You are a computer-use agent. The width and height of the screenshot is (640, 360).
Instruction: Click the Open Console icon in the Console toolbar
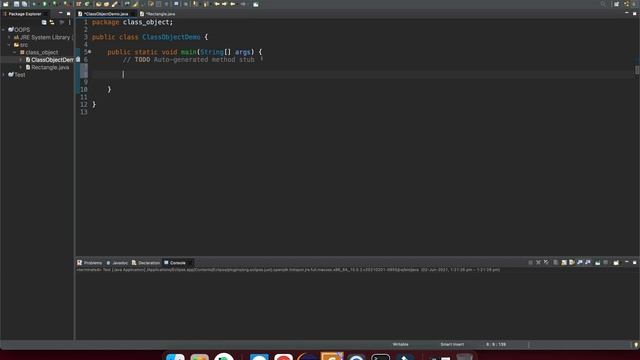(x=616, y=262)
